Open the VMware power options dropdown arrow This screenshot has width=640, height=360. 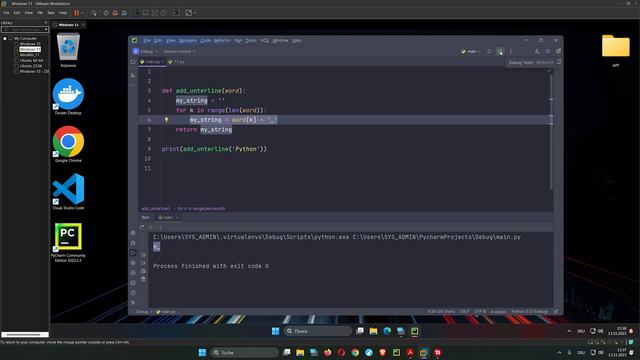[x=82, y=13]
